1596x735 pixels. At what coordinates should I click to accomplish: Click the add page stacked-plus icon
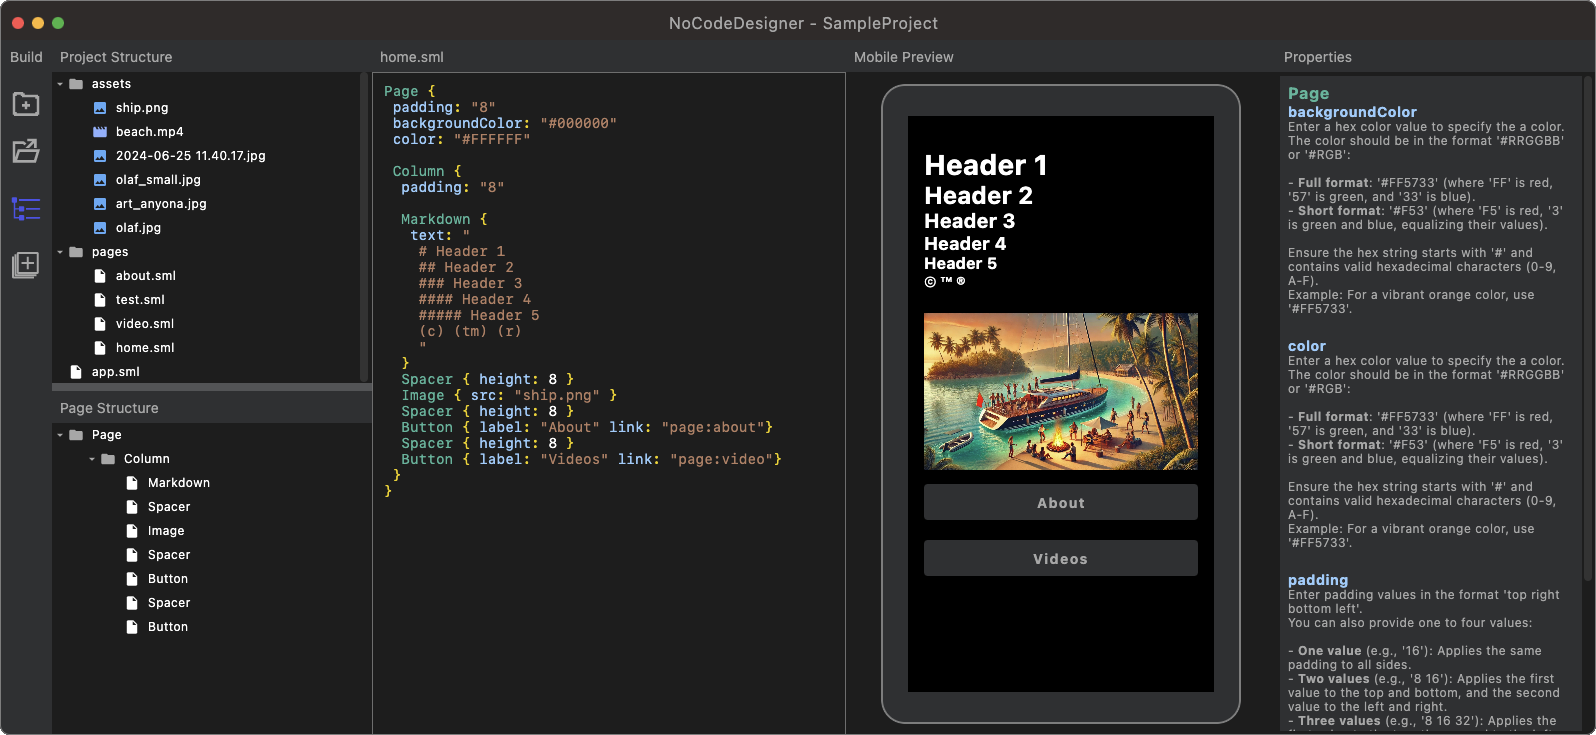click(26, 265)
